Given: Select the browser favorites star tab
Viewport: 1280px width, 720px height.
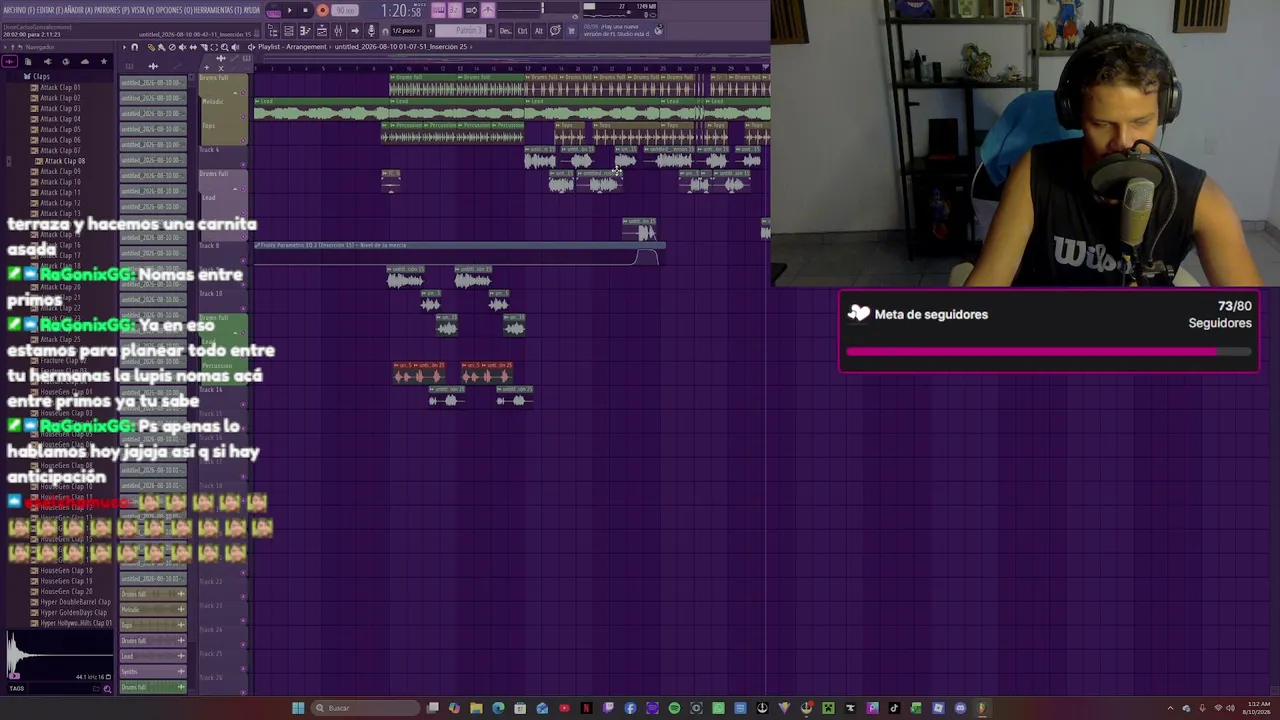Looking at the screenshot, I should click(103, 62).
